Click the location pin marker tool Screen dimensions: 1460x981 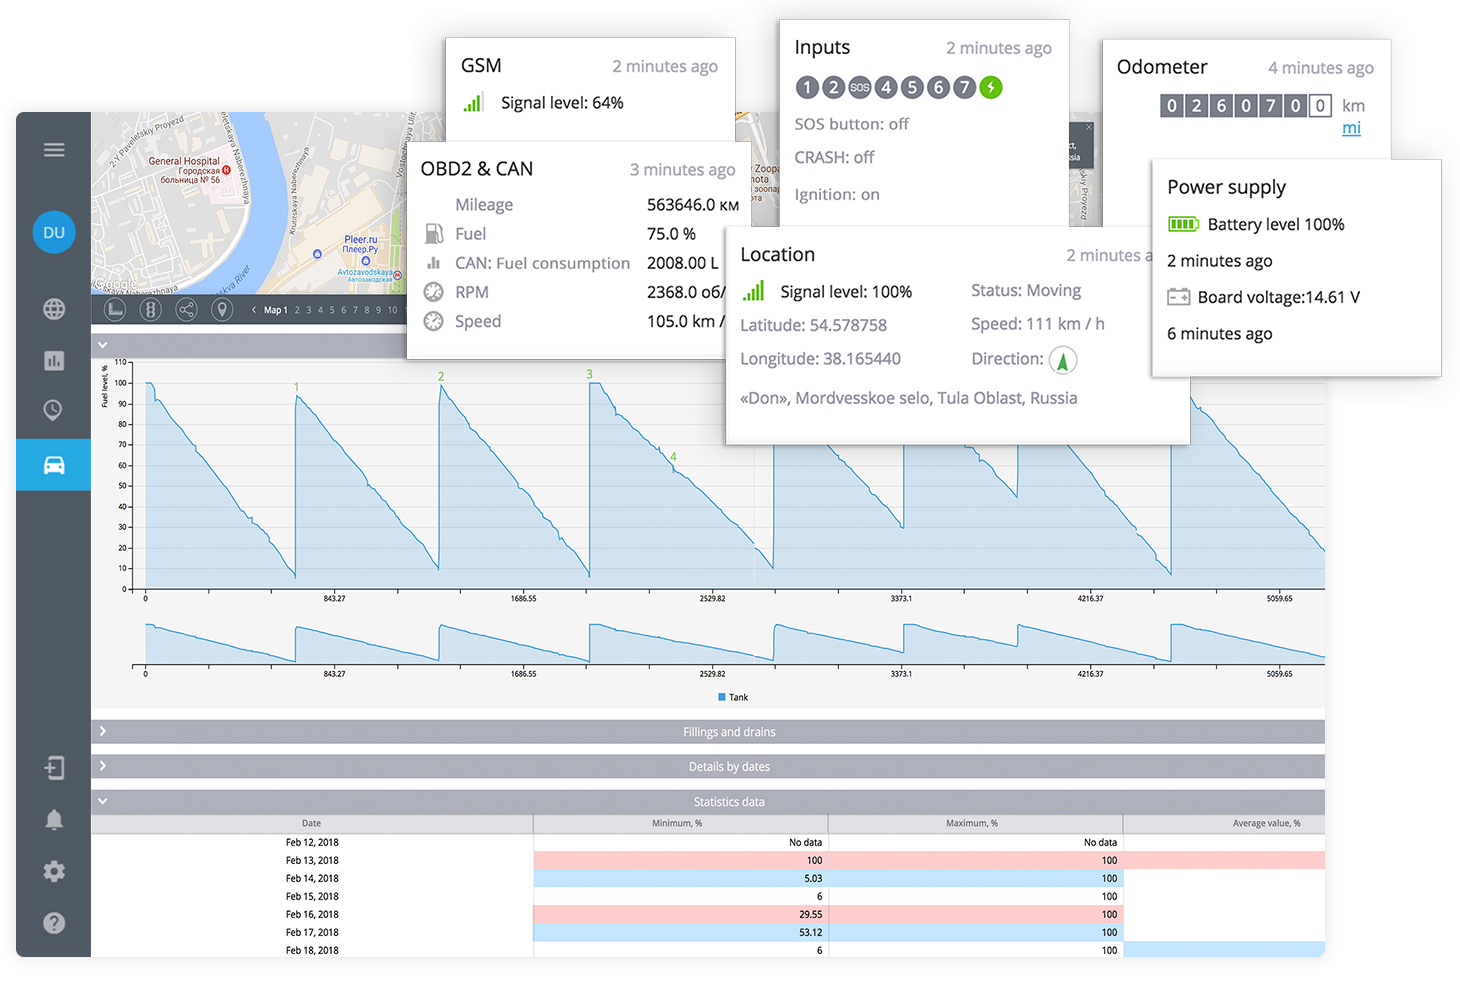(x=222, y=310)
